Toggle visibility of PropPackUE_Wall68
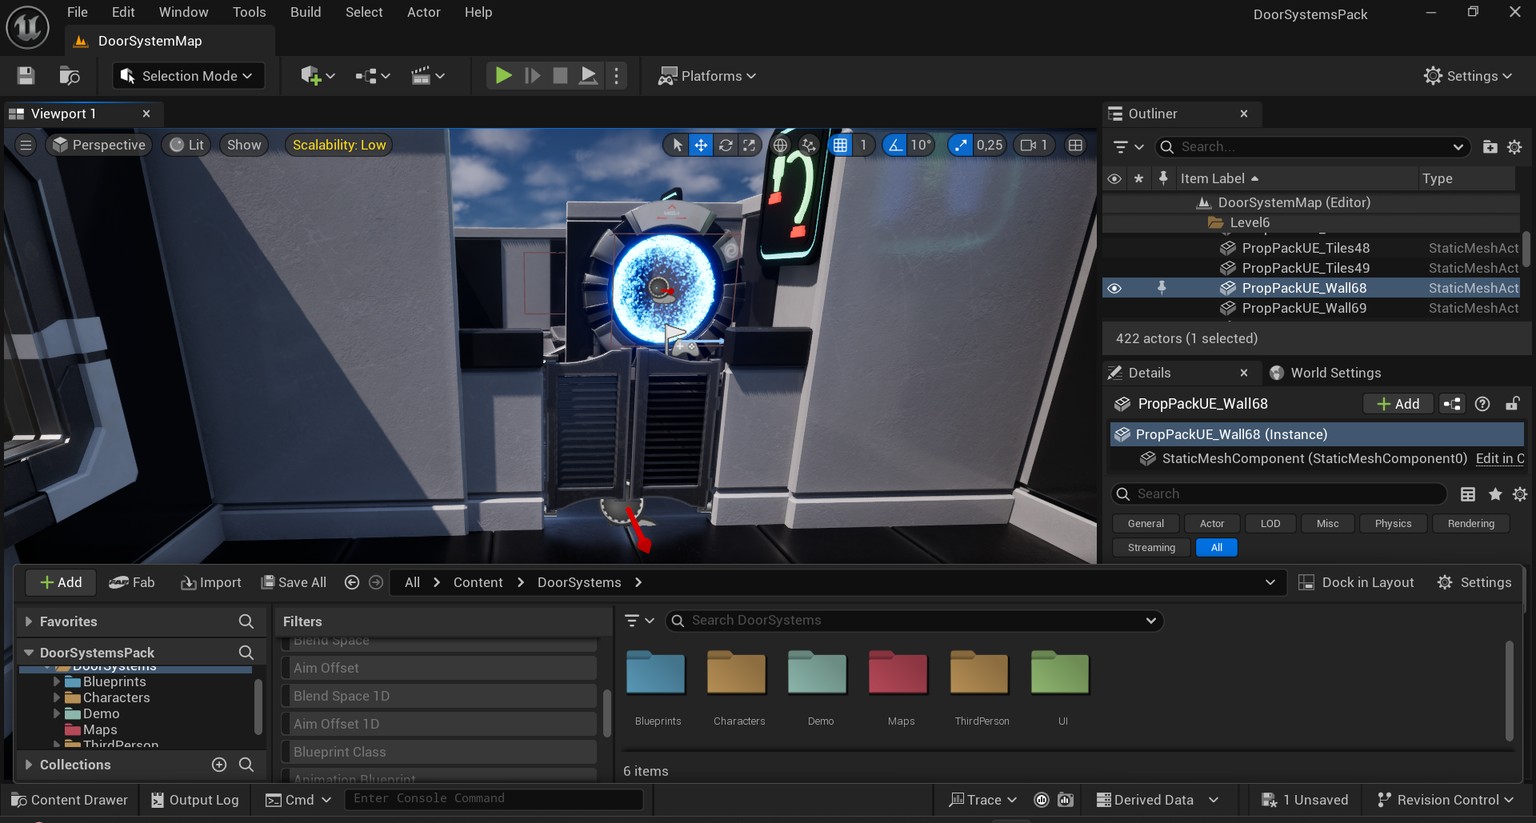The image size is (1536, 823). pyautogui.click(x=1114, y=288)
